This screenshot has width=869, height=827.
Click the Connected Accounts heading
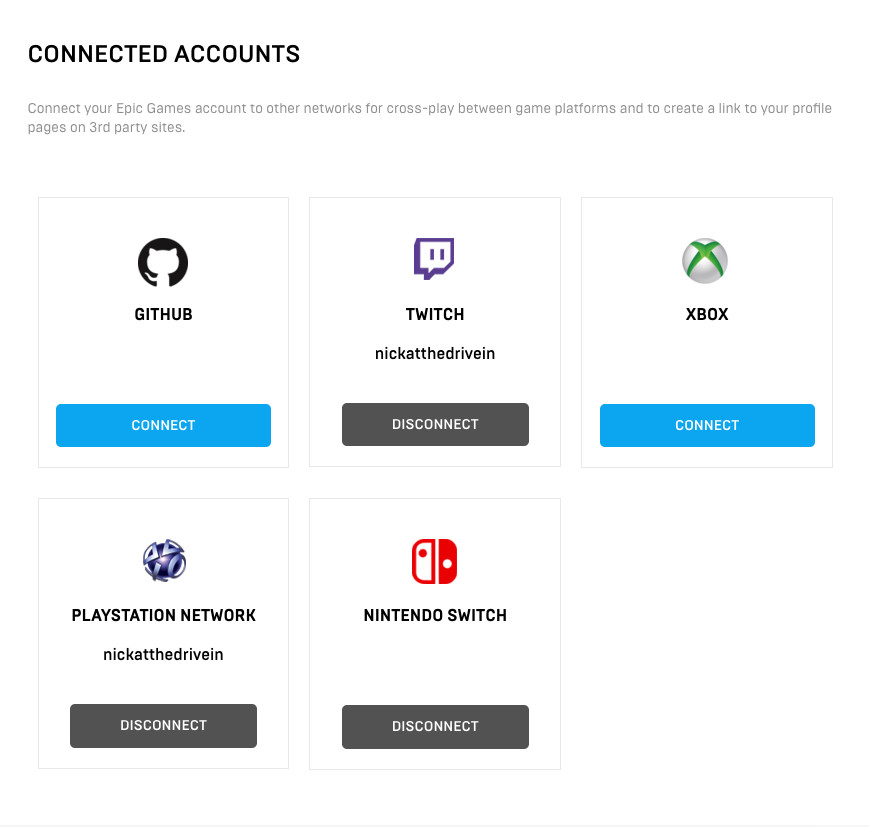(164, 54)
